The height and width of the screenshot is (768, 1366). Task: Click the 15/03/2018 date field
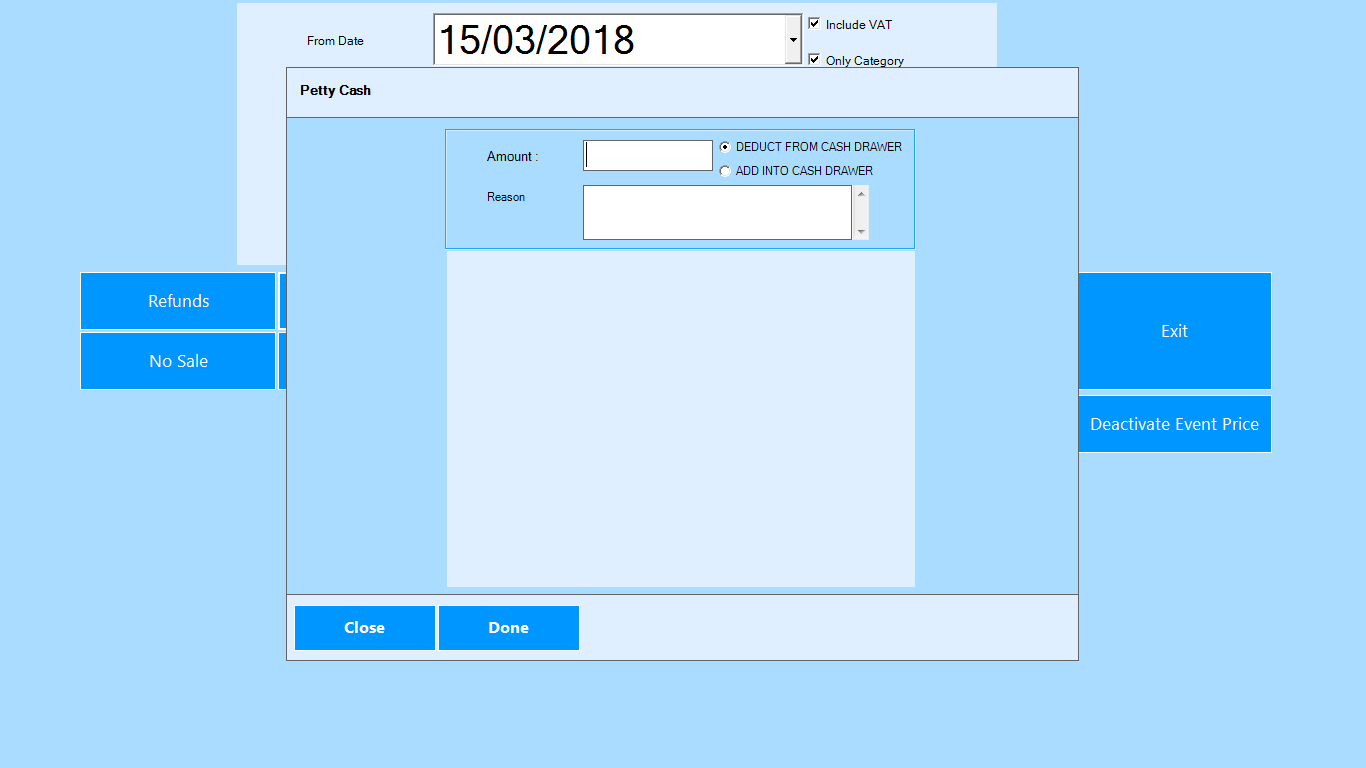click(610, 40)
